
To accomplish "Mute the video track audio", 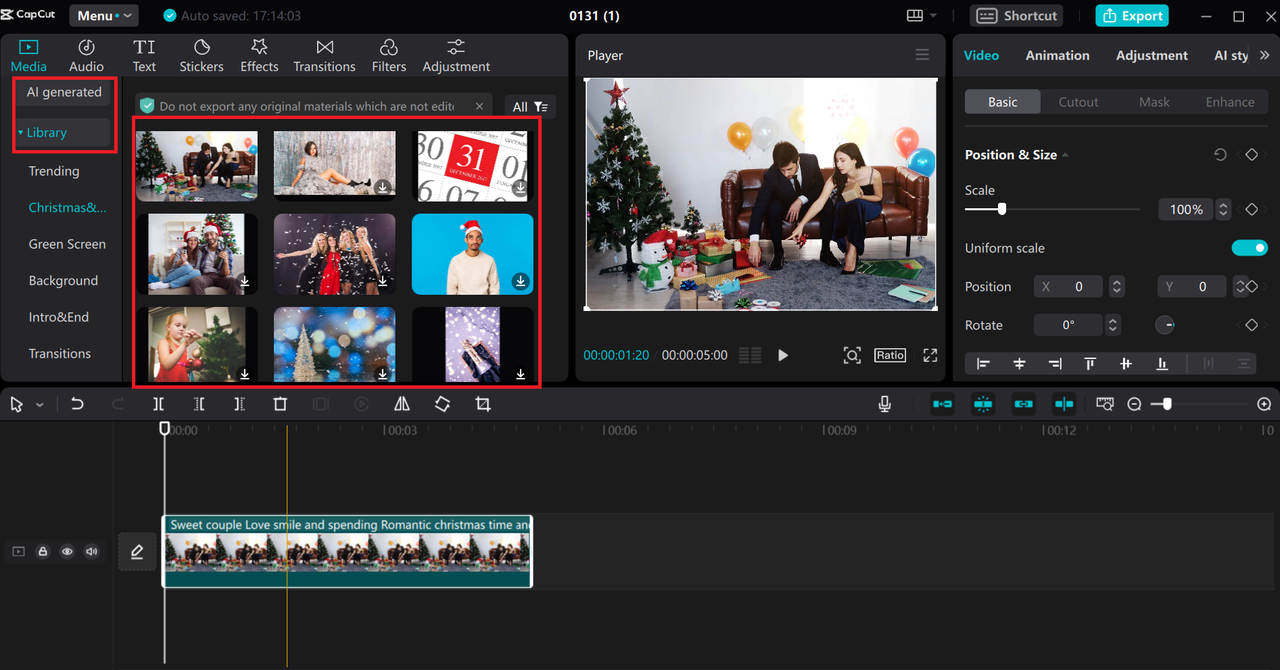I will coord(91,551).
